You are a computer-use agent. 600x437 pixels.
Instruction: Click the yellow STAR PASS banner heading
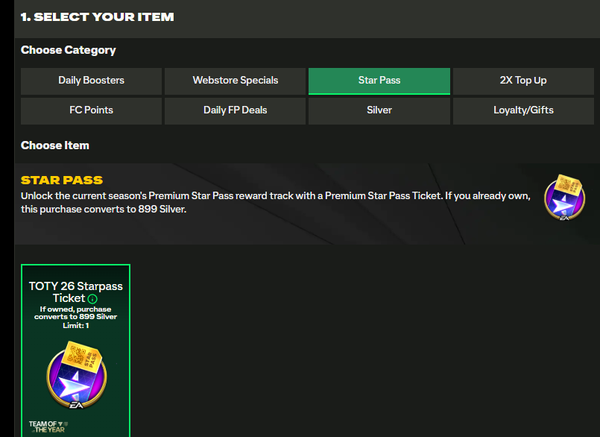61,180
